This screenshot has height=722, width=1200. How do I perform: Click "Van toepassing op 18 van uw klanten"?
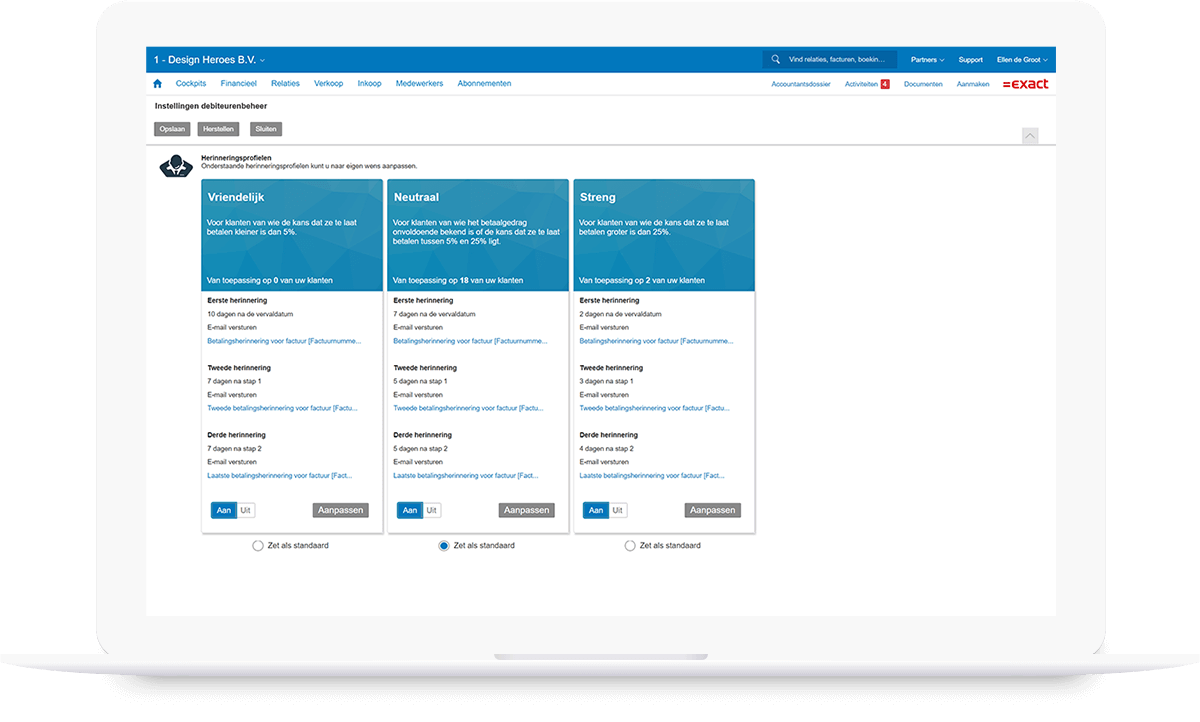(x=457, y=281)
